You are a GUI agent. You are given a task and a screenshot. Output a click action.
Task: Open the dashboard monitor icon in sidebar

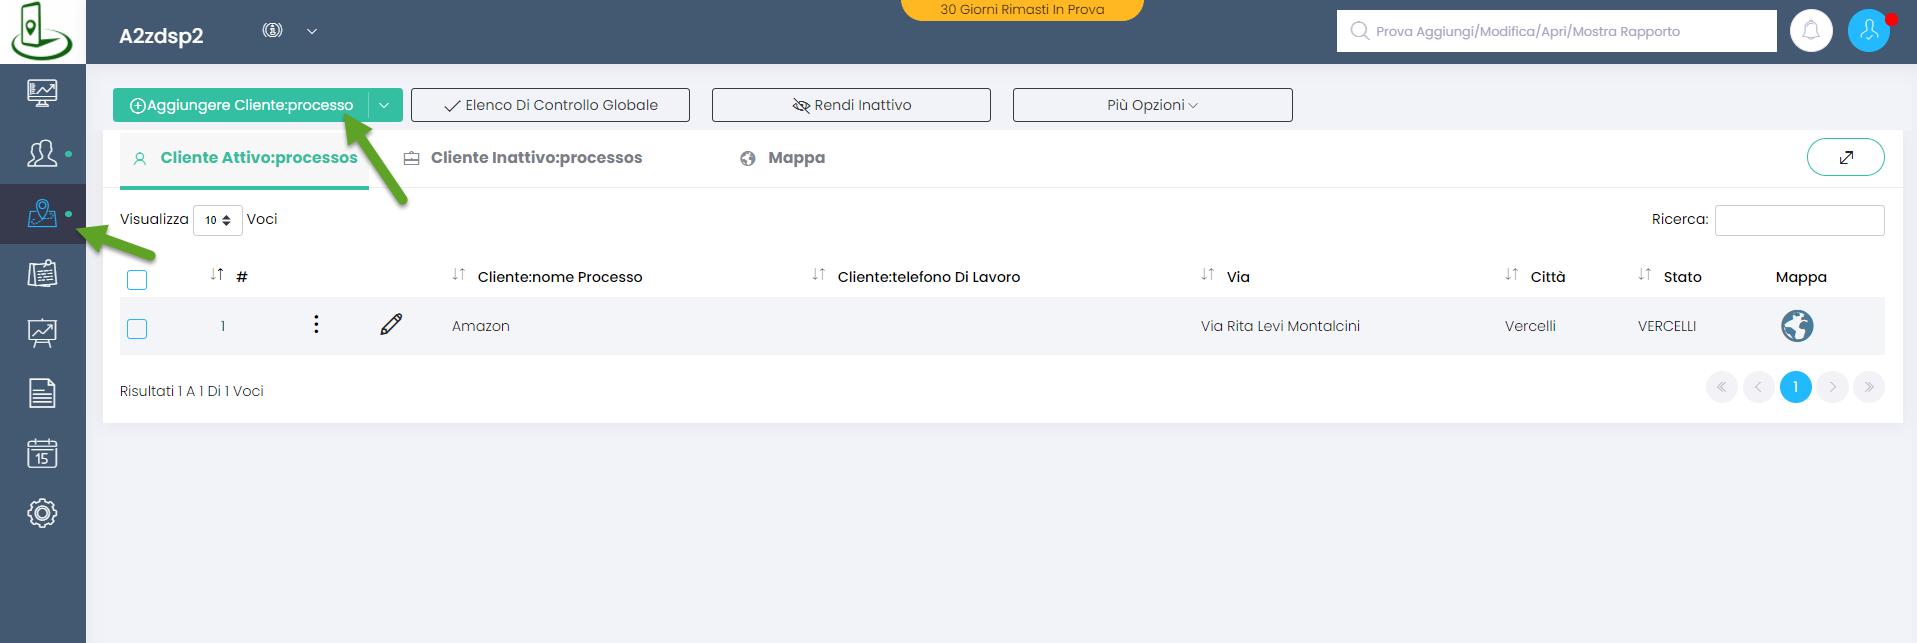(x=42, y=93)
